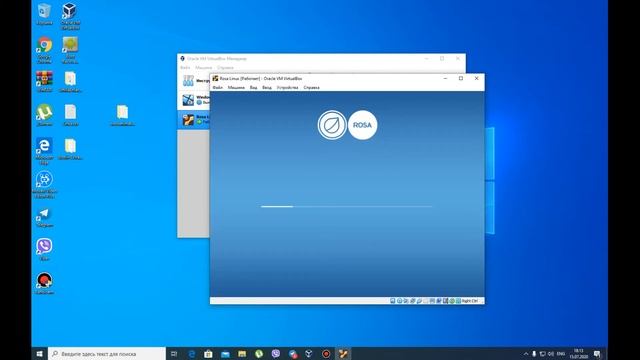
Task: Select the Tools entry in VirtualBox Manager
Action: (194, 80)
